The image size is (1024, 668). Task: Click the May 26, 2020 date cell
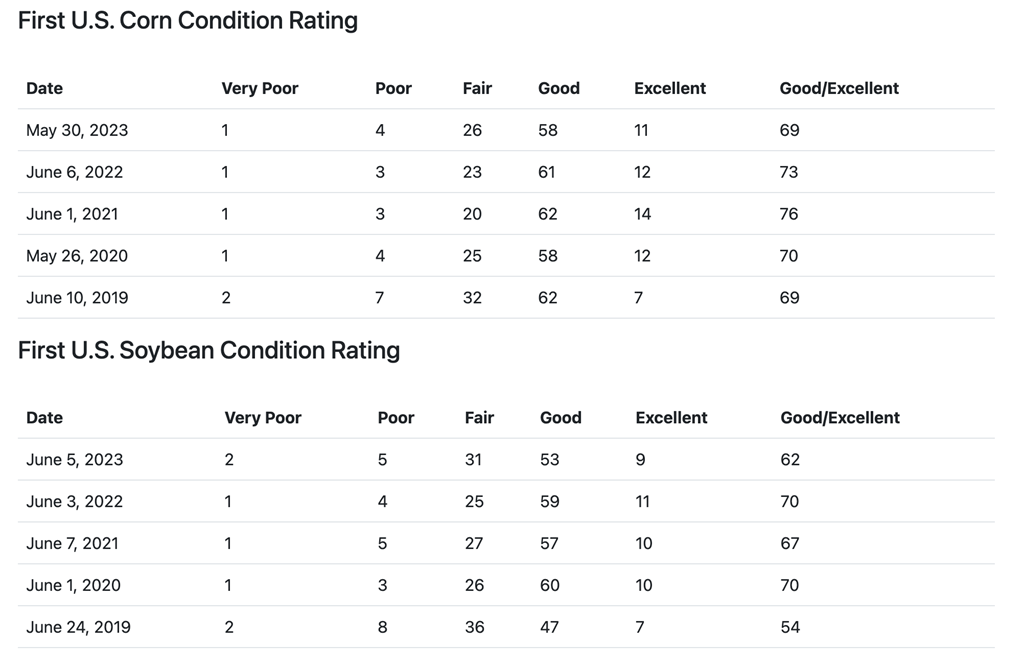[76, 256]
